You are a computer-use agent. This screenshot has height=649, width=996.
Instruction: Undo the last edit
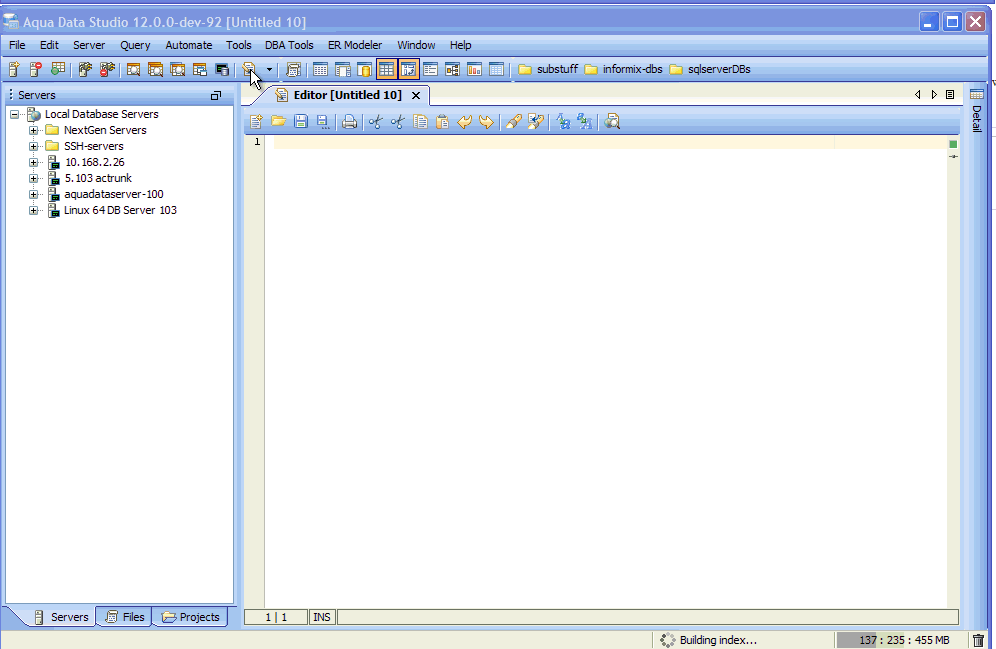point(464,121)
